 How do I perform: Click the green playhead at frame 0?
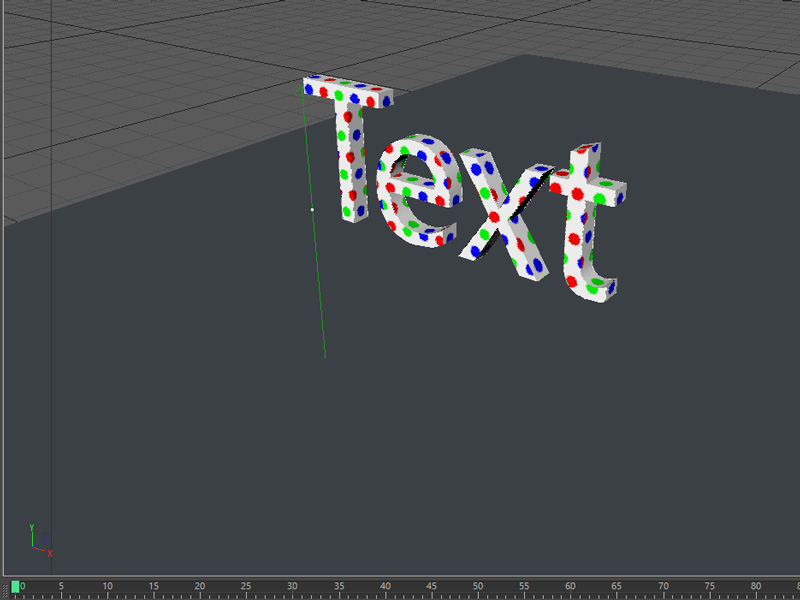click(15, 587)
